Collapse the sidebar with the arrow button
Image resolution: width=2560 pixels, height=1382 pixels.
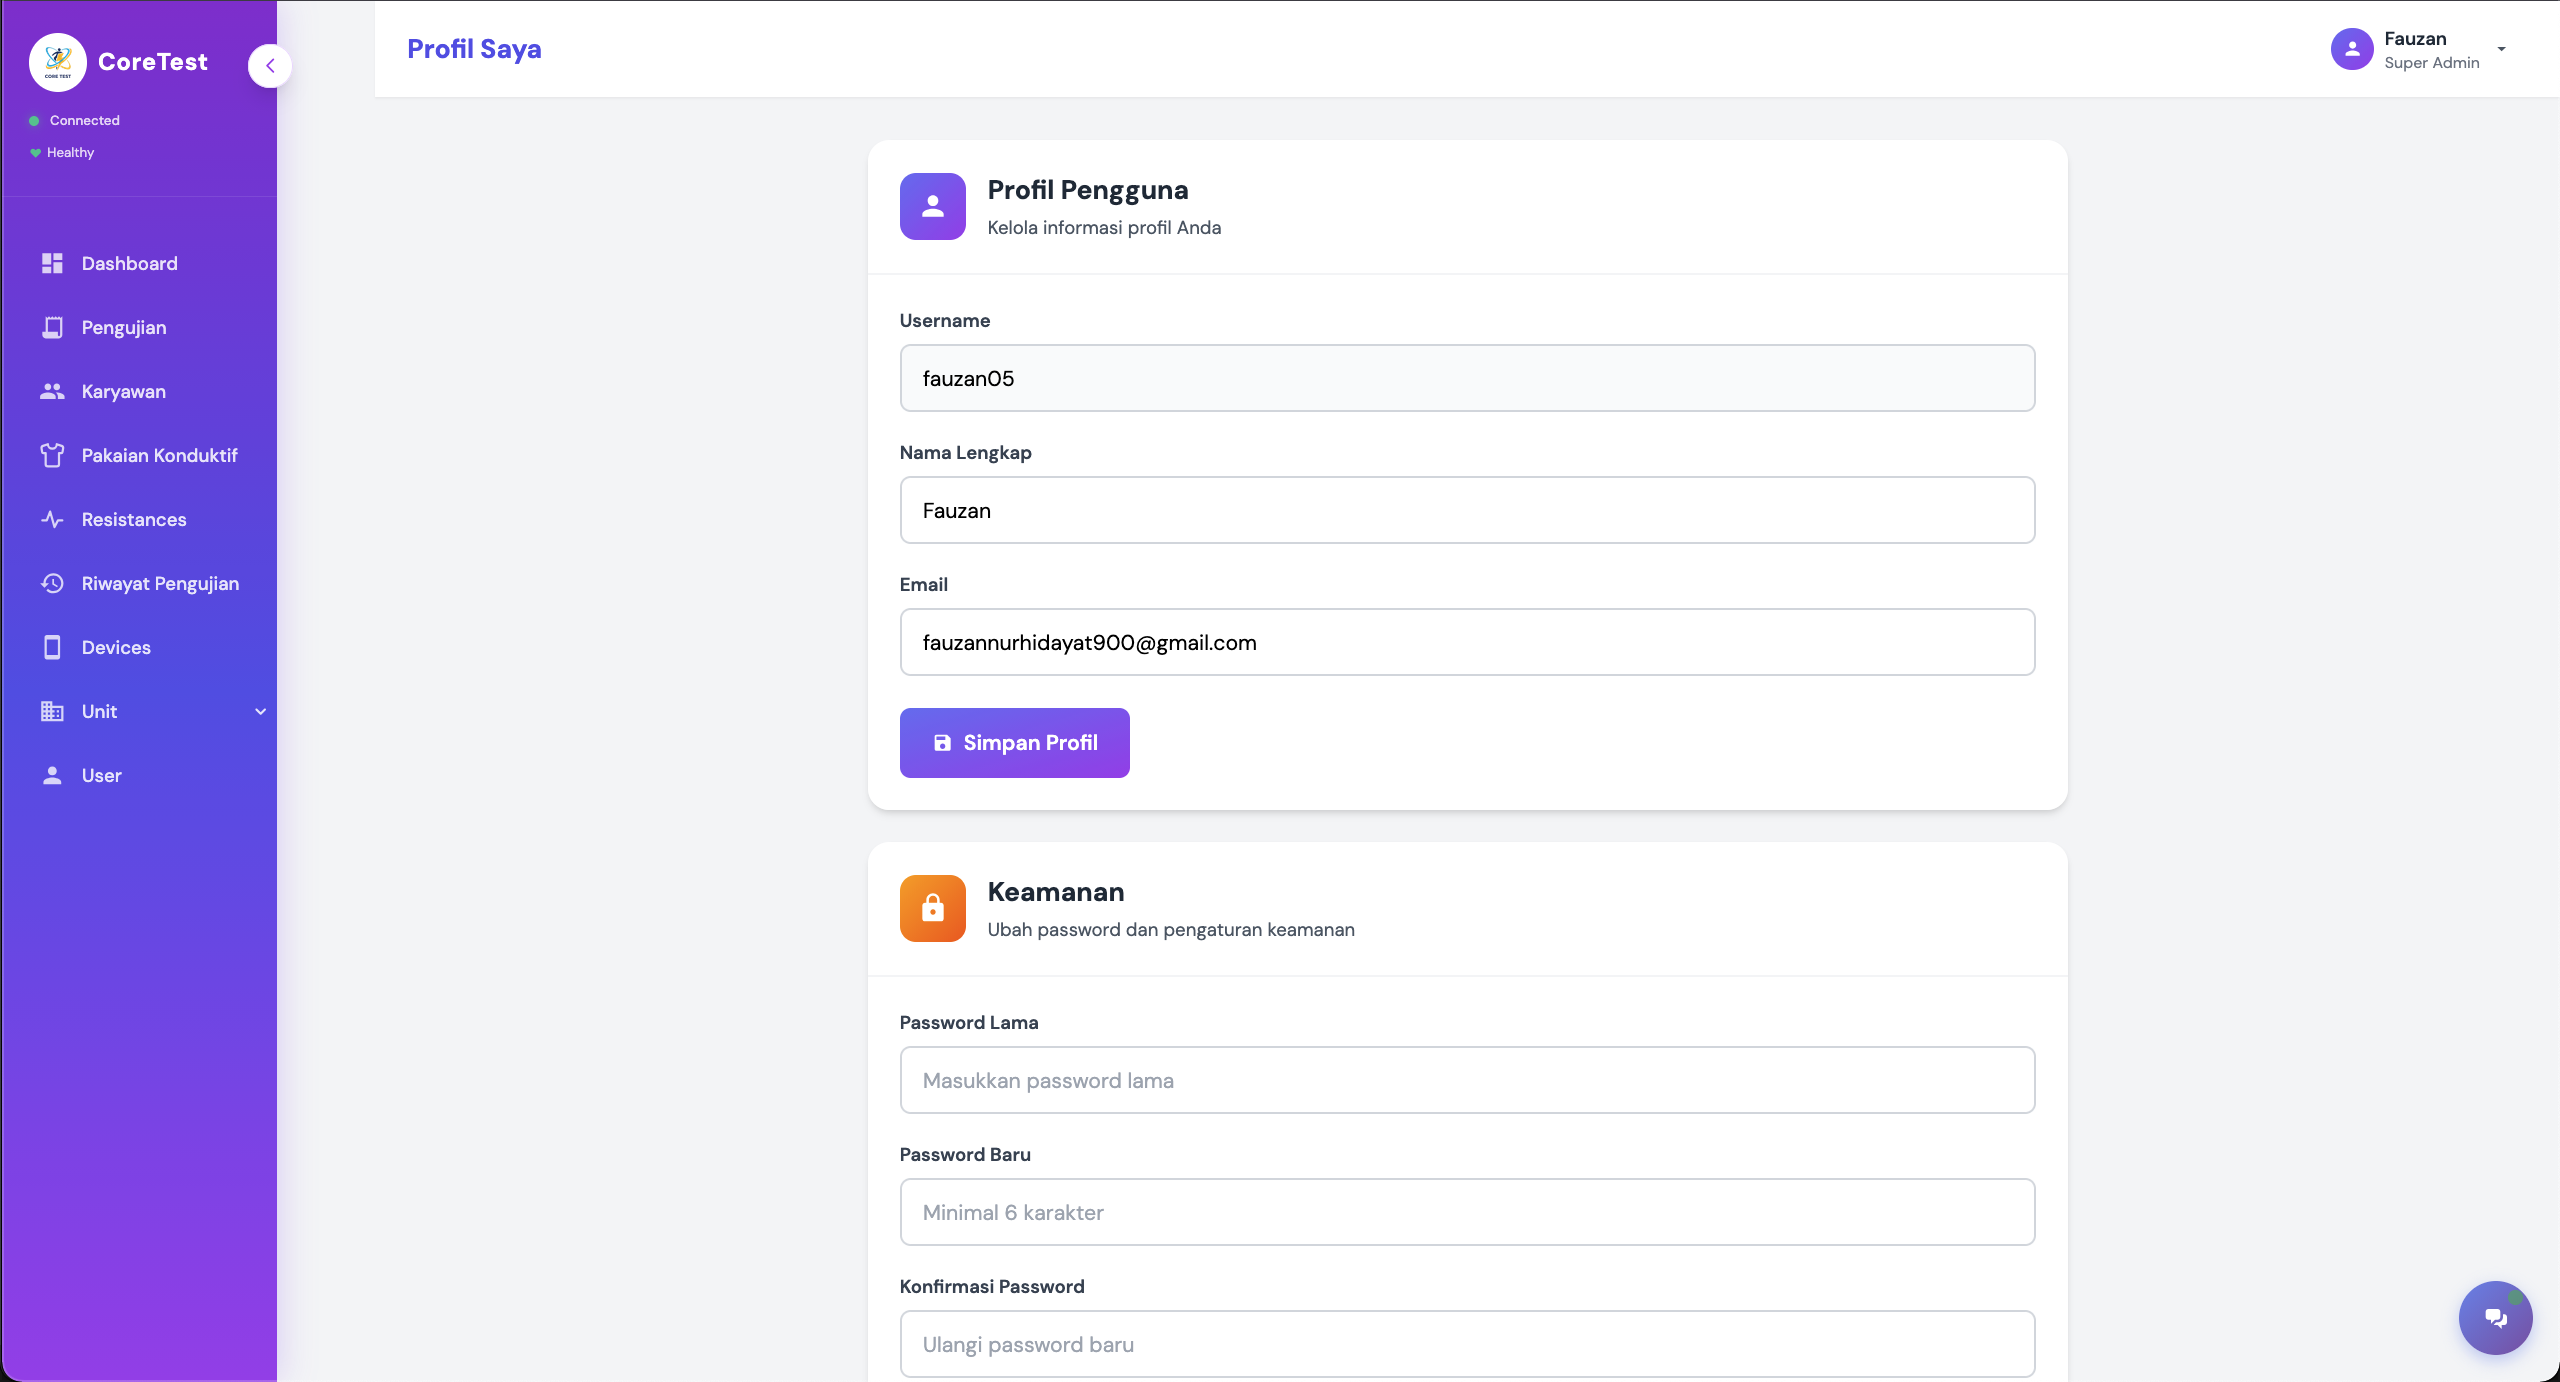[x=269, y=65]
